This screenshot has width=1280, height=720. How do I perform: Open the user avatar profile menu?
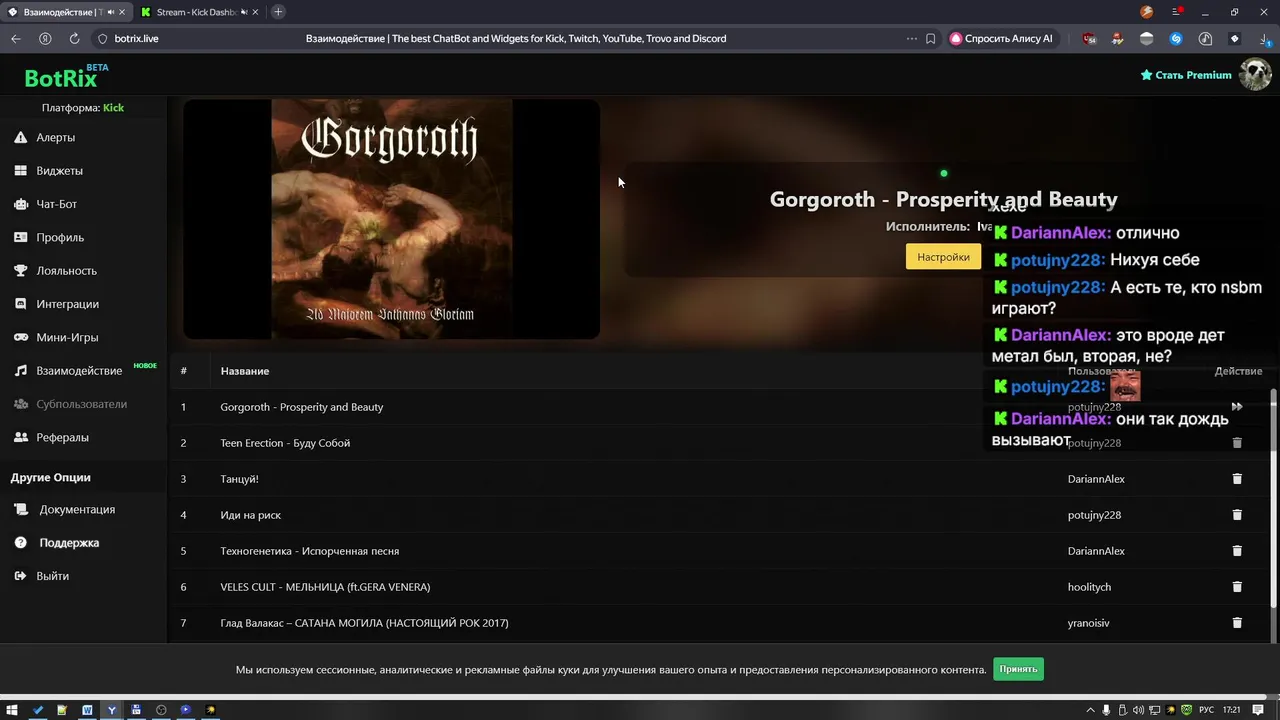point(1255,75)
